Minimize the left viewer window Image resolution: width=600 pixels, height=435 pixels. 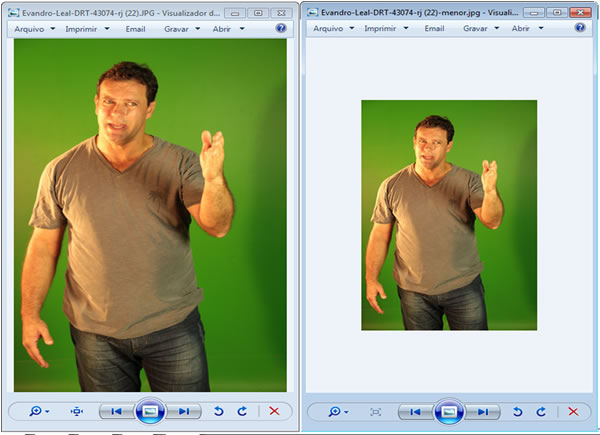(235, 13)
